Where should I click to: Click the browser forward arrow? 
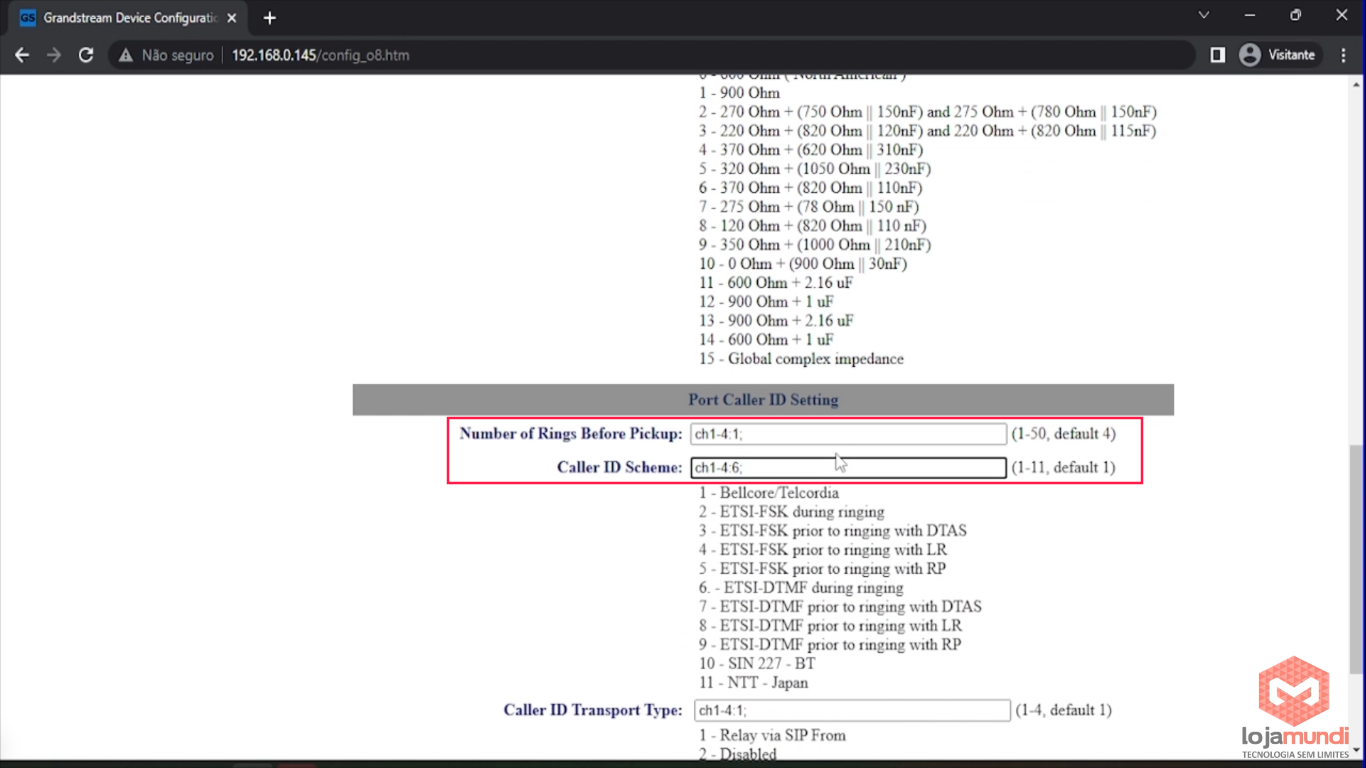54,55
